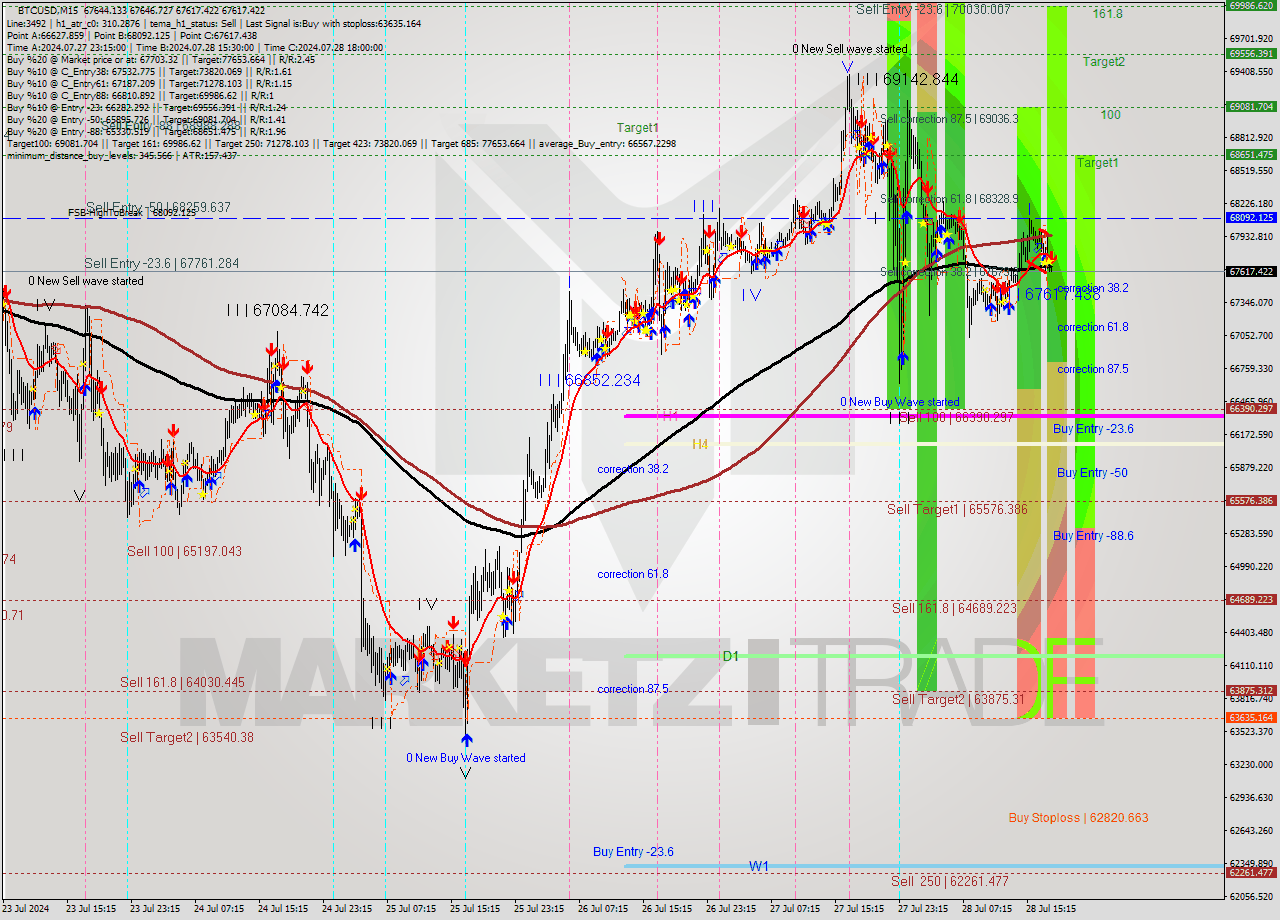Click the '23 Jul 2024' time axis label
Image resolution: width=1280 pixels, height=920 pixels.
[27, 909]
